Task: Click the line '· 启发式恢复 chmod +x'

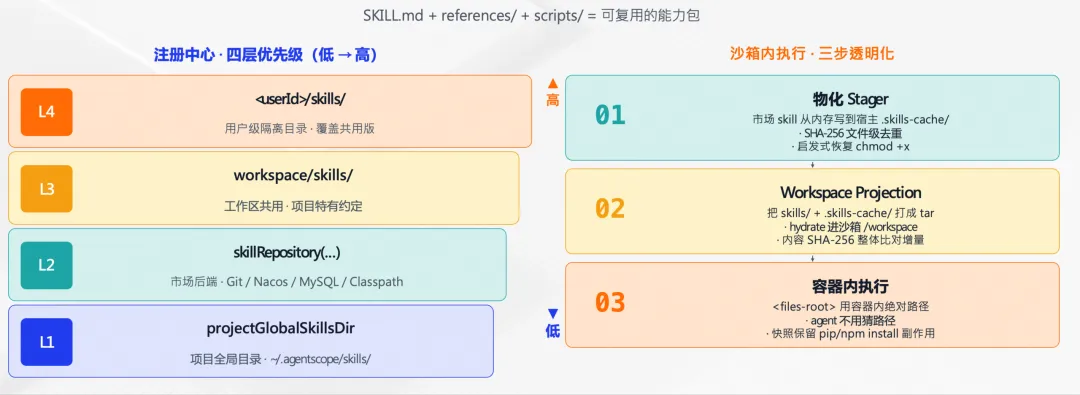Action: (851, 147)
